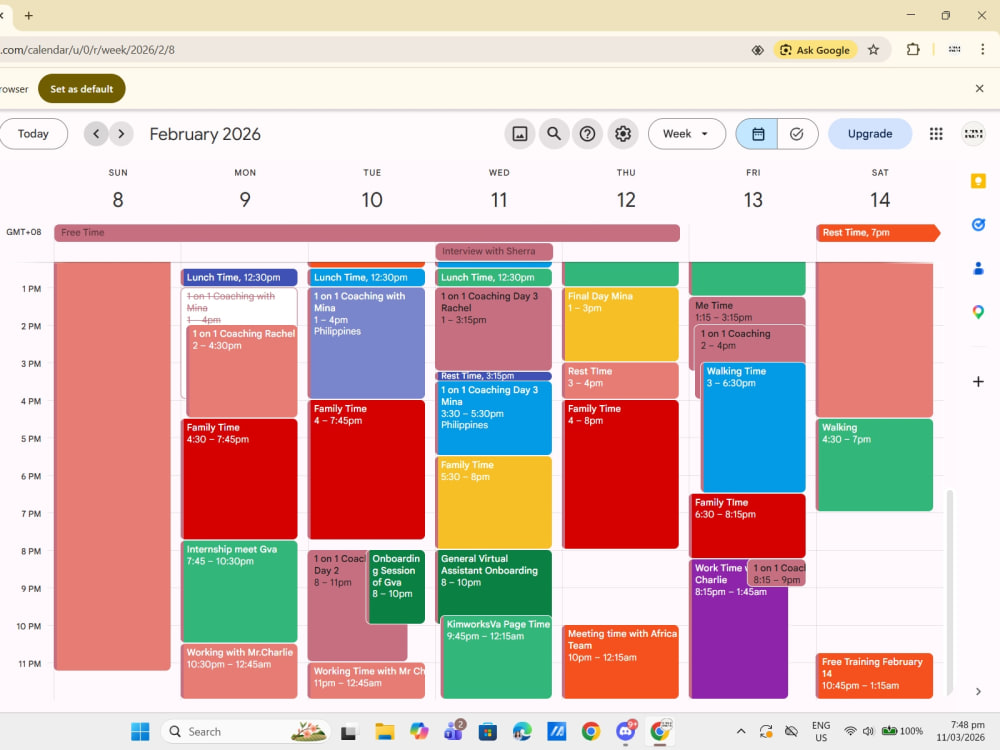
Task: Open File Explorer from taskbar
Action: click(x=384, y=732)
